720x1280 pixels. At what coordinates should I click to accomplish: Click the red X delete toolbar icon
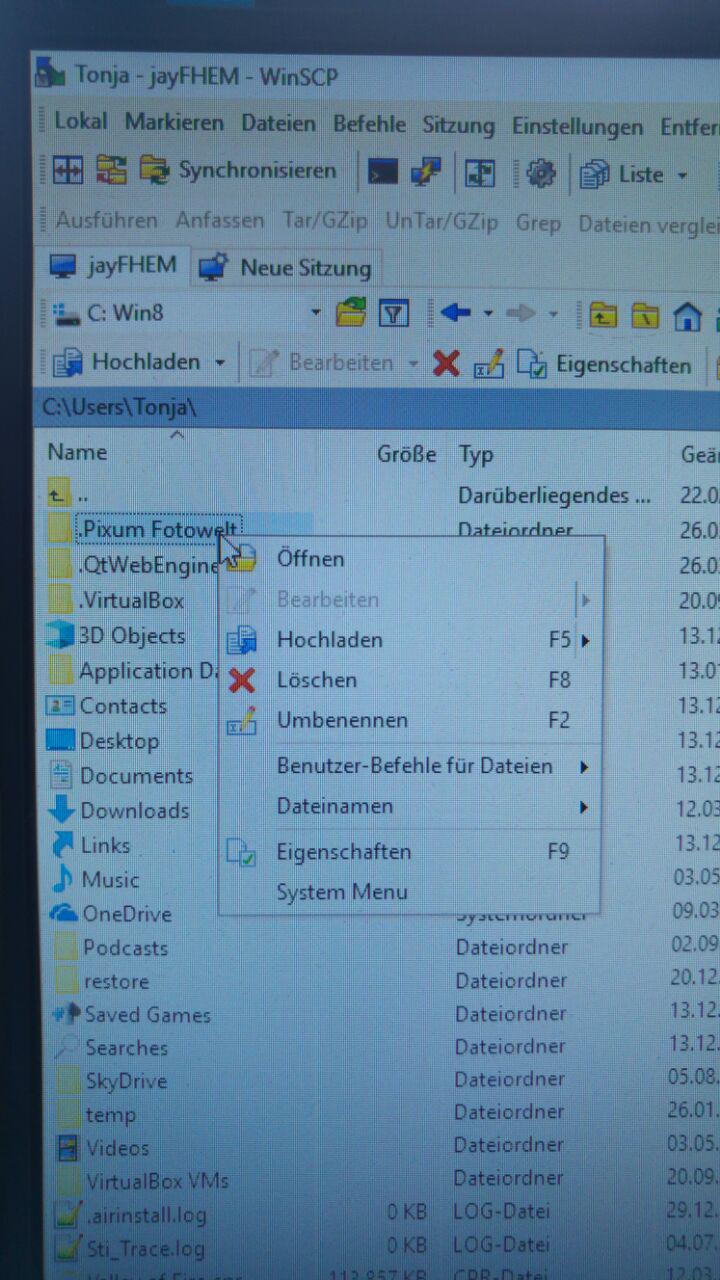(x=446, y=364)
